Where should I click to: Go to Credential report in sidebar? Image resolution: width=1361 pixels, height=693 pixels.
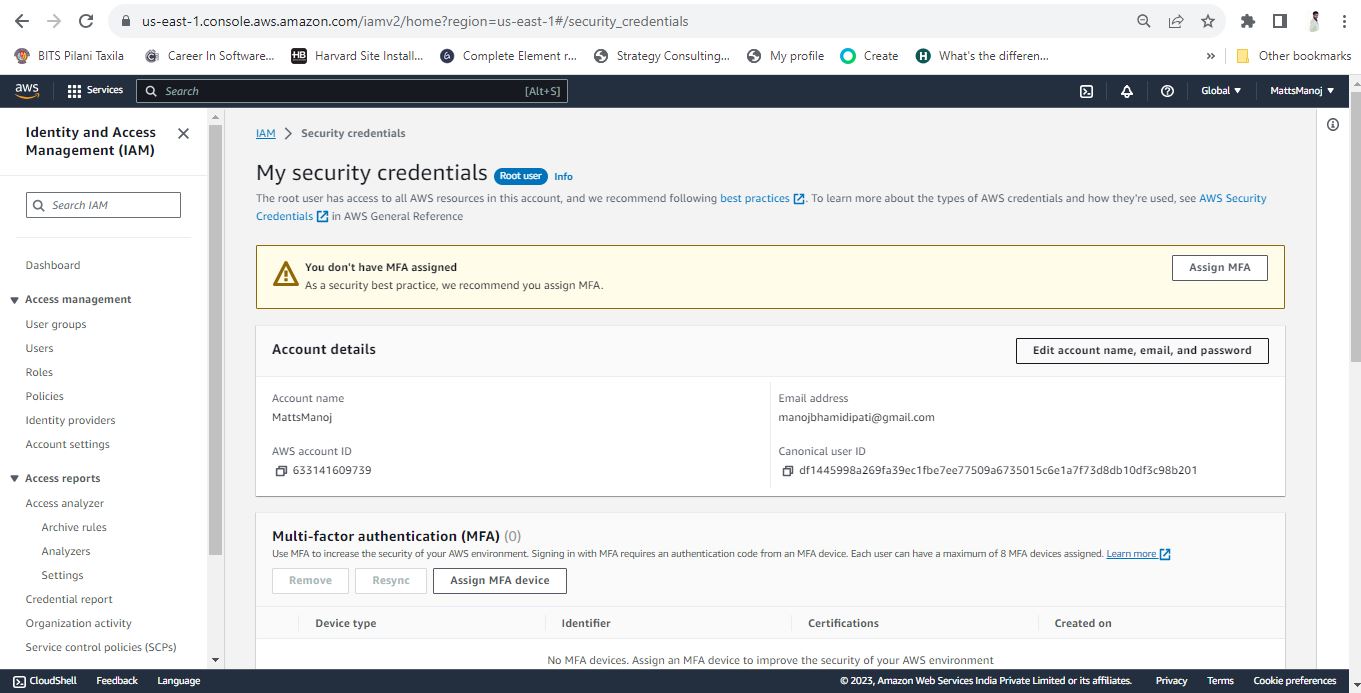point(69,599)
